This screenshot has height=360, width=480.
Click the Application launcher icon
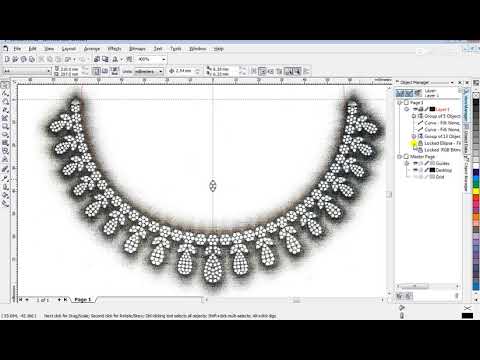pyautogui.click(x=115, y=59)
